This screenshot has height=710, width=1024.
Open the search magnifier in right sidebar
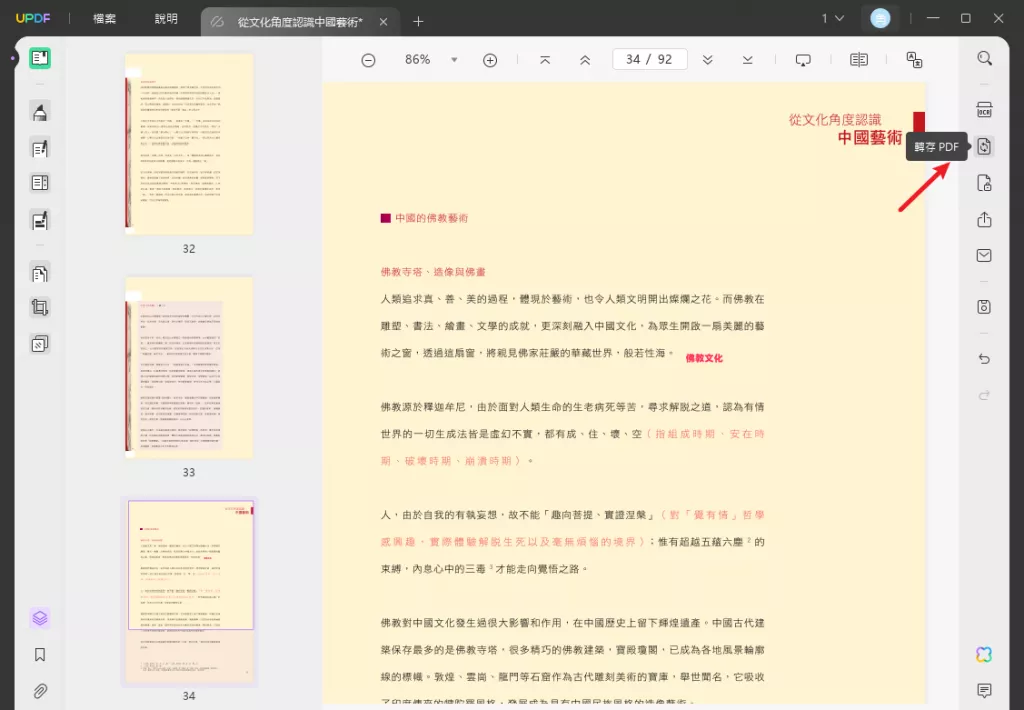coord(984,58)
